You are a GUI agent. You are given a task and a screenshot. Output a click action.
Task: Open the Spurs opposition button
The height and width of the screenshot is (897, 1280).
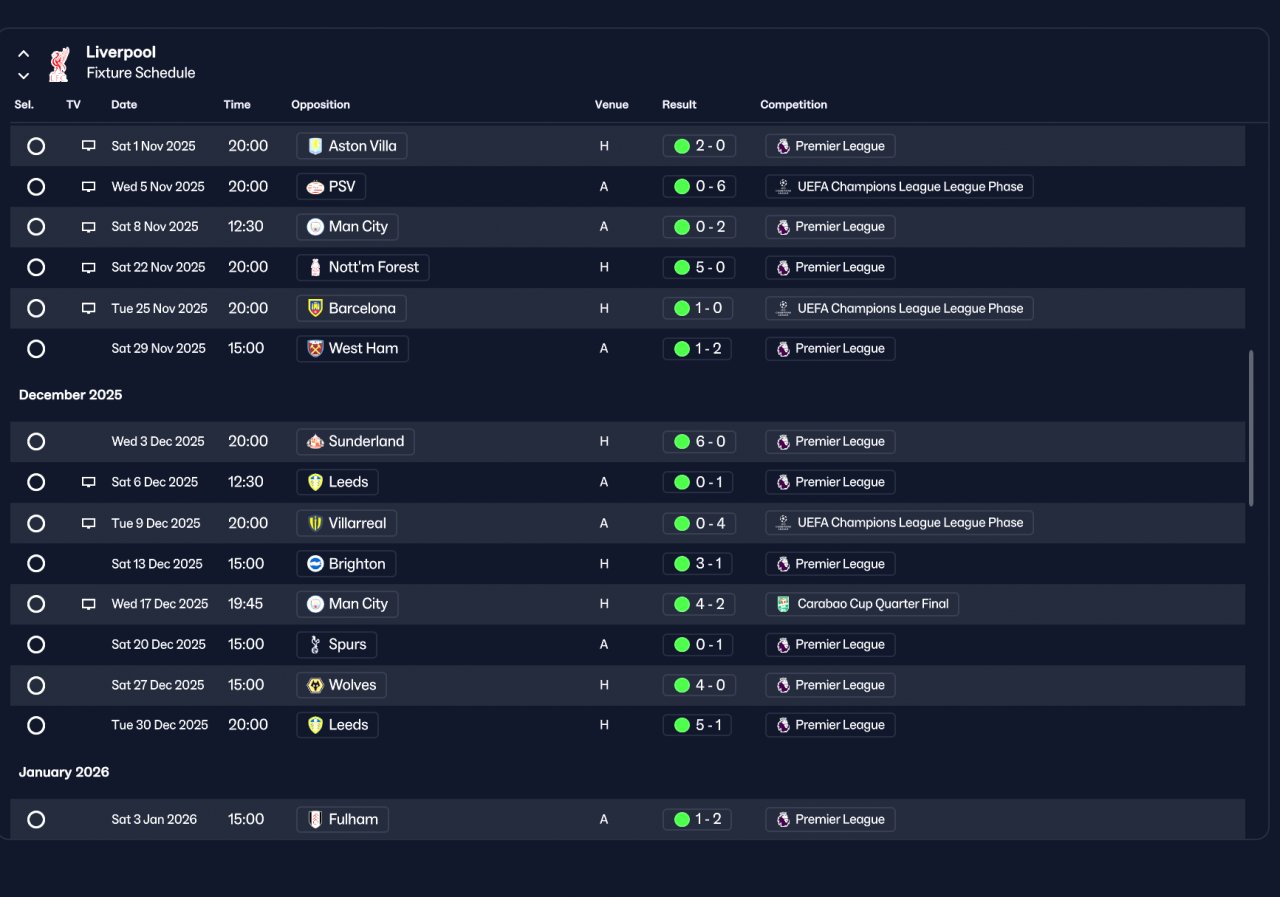pos(337,645)
